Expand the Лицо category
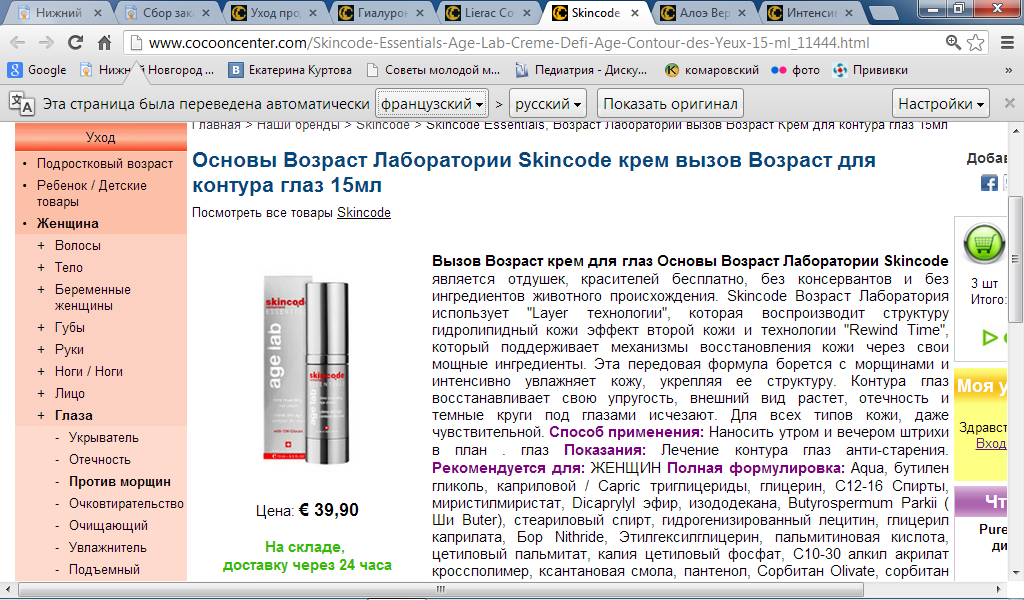This screenshot has width=1024, height=600. [70, 394]
